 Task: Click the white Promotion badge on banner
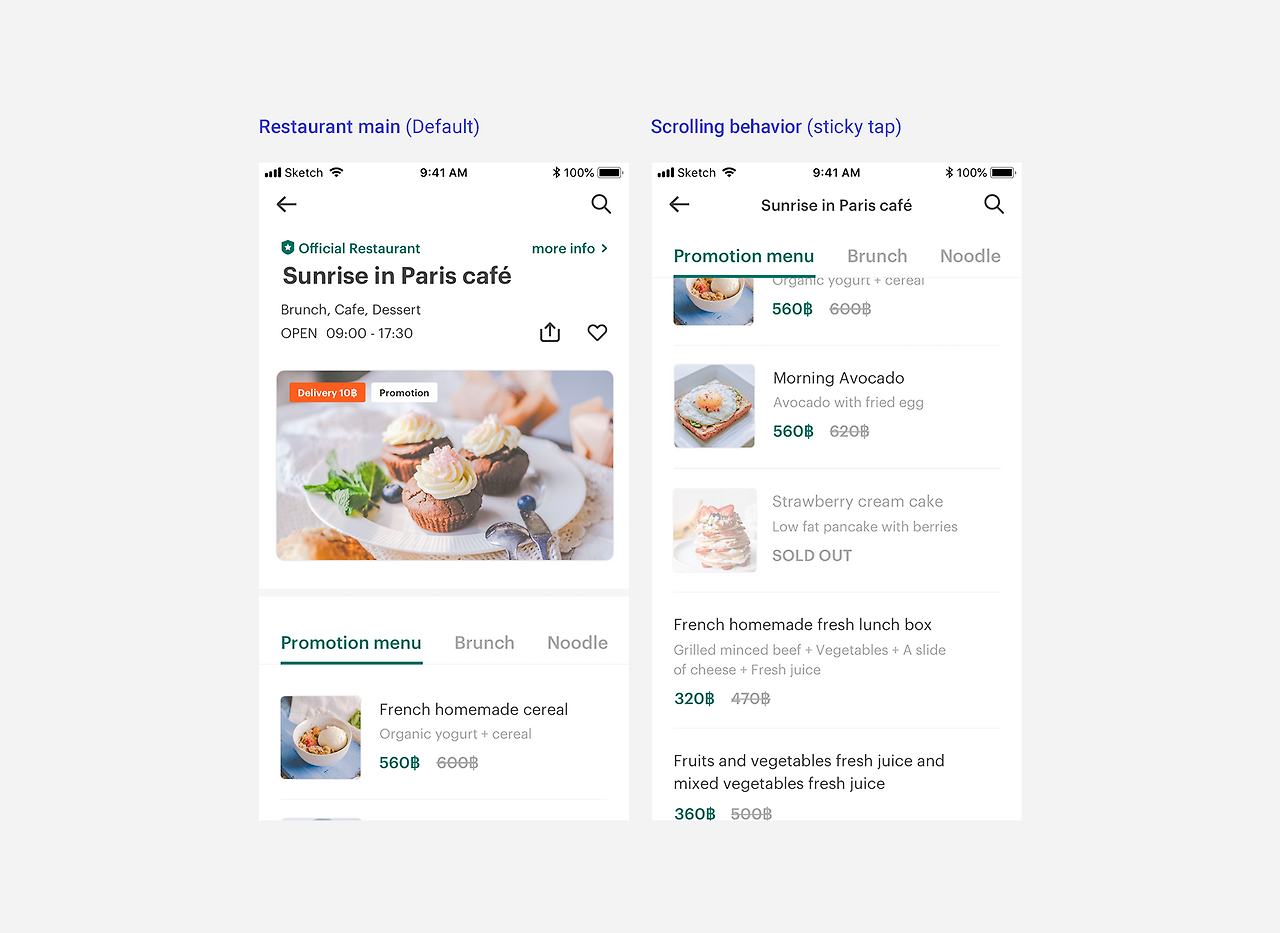[x=404, y=393]
